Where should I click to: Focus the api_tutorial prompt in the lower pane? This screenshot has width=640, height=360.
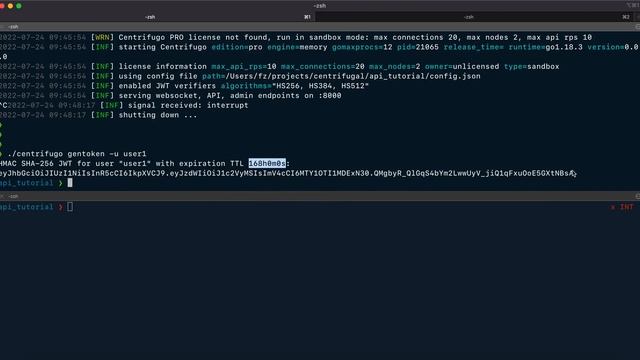27,207
